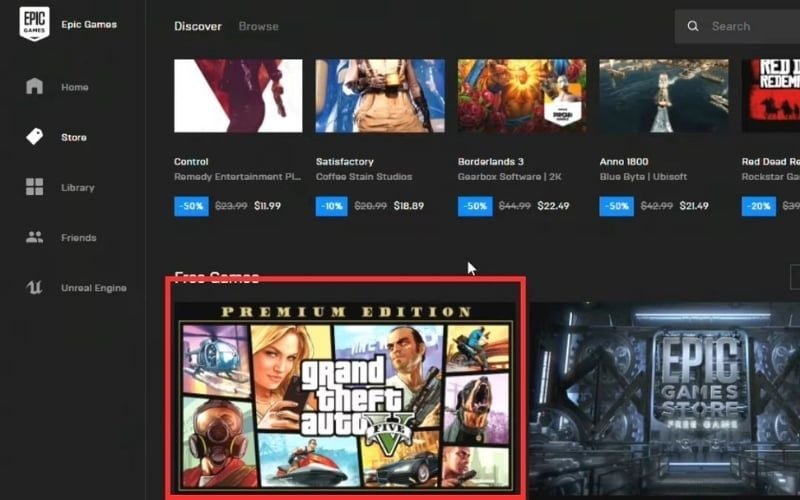Image resolution: width=800 pixels, height=500 pixels.
Task: Click the struck-through $42.99 price
Action: coord(657,206)
